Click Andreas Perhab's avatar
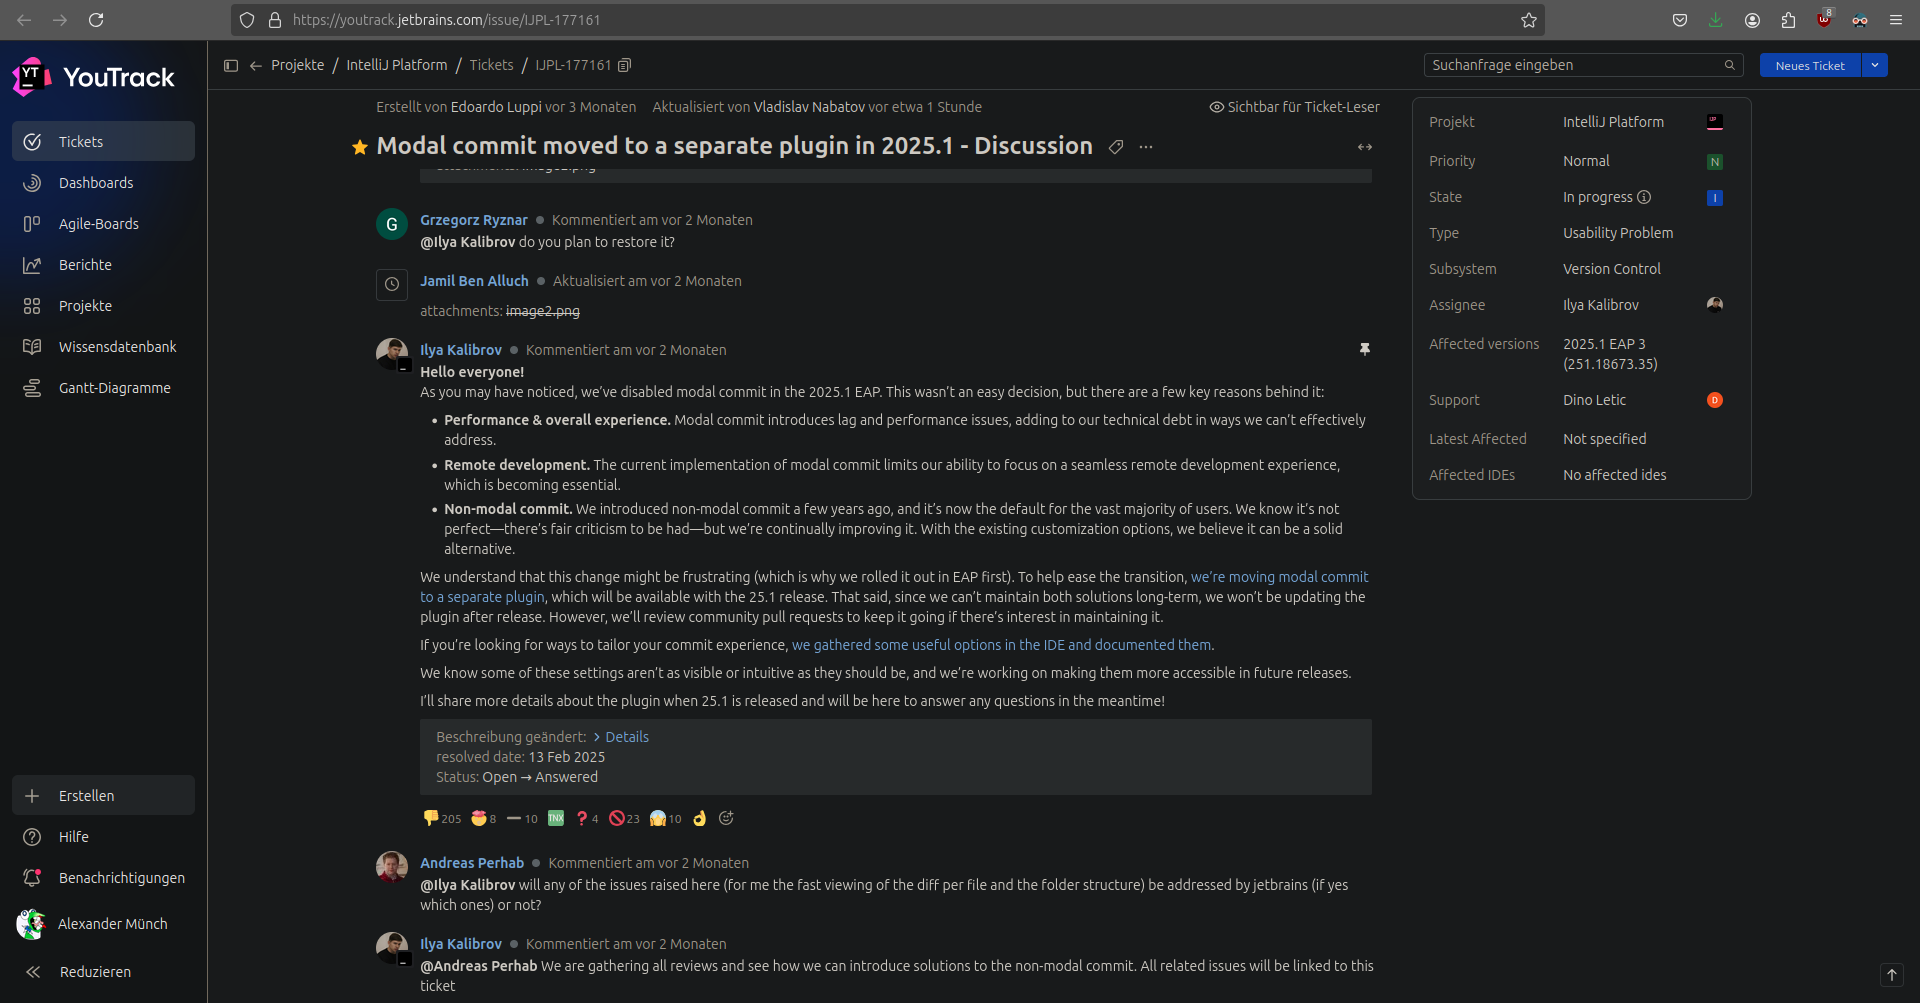The width and height of the screenshot is (1920, 1003). tap(392, 867)
